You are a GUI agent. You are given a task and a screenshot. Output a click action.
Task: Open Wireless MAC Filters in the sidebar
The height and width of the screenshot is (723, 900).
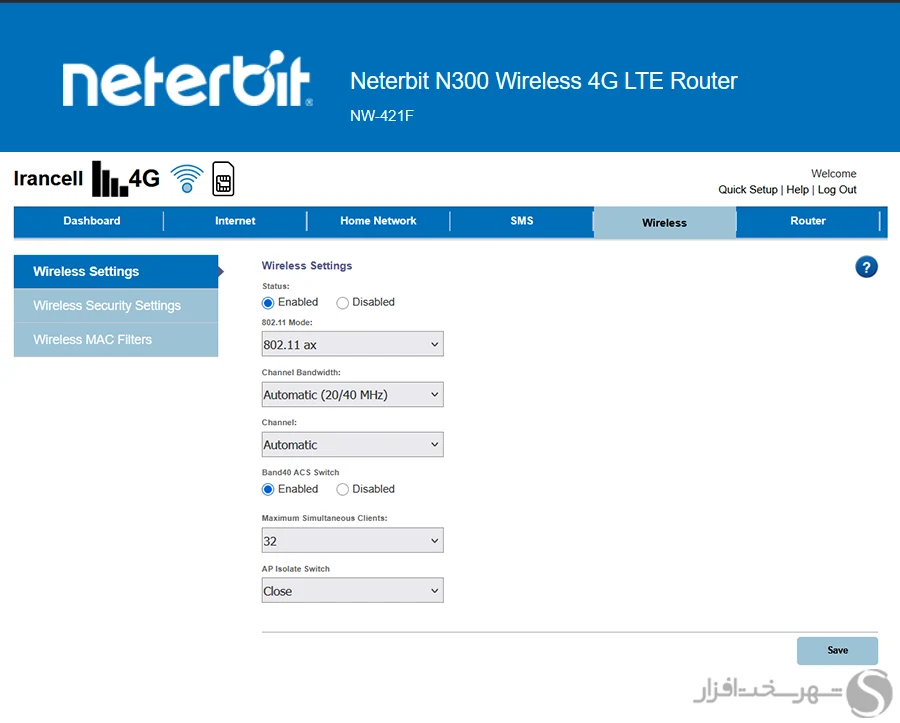pos(116,340)
